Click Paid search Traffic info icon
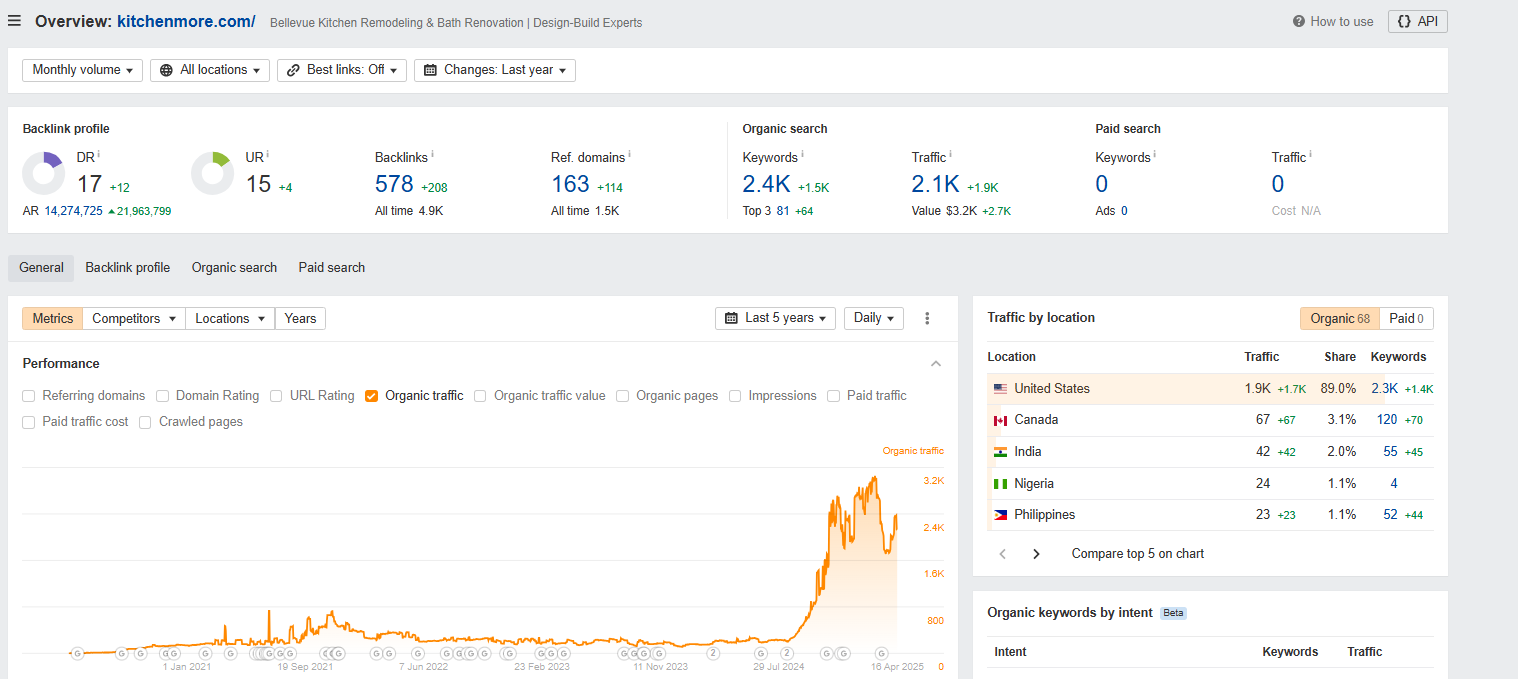 1311,154
